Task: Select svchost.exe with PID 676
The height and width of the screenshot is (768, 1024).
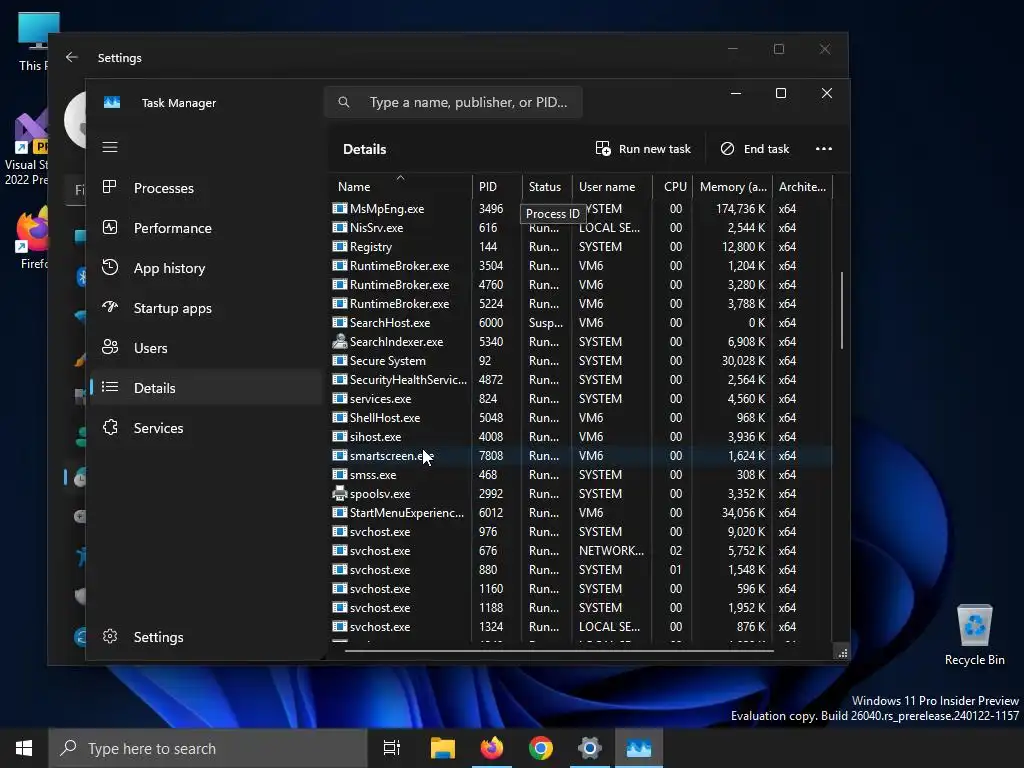Action: coord(581,550)
